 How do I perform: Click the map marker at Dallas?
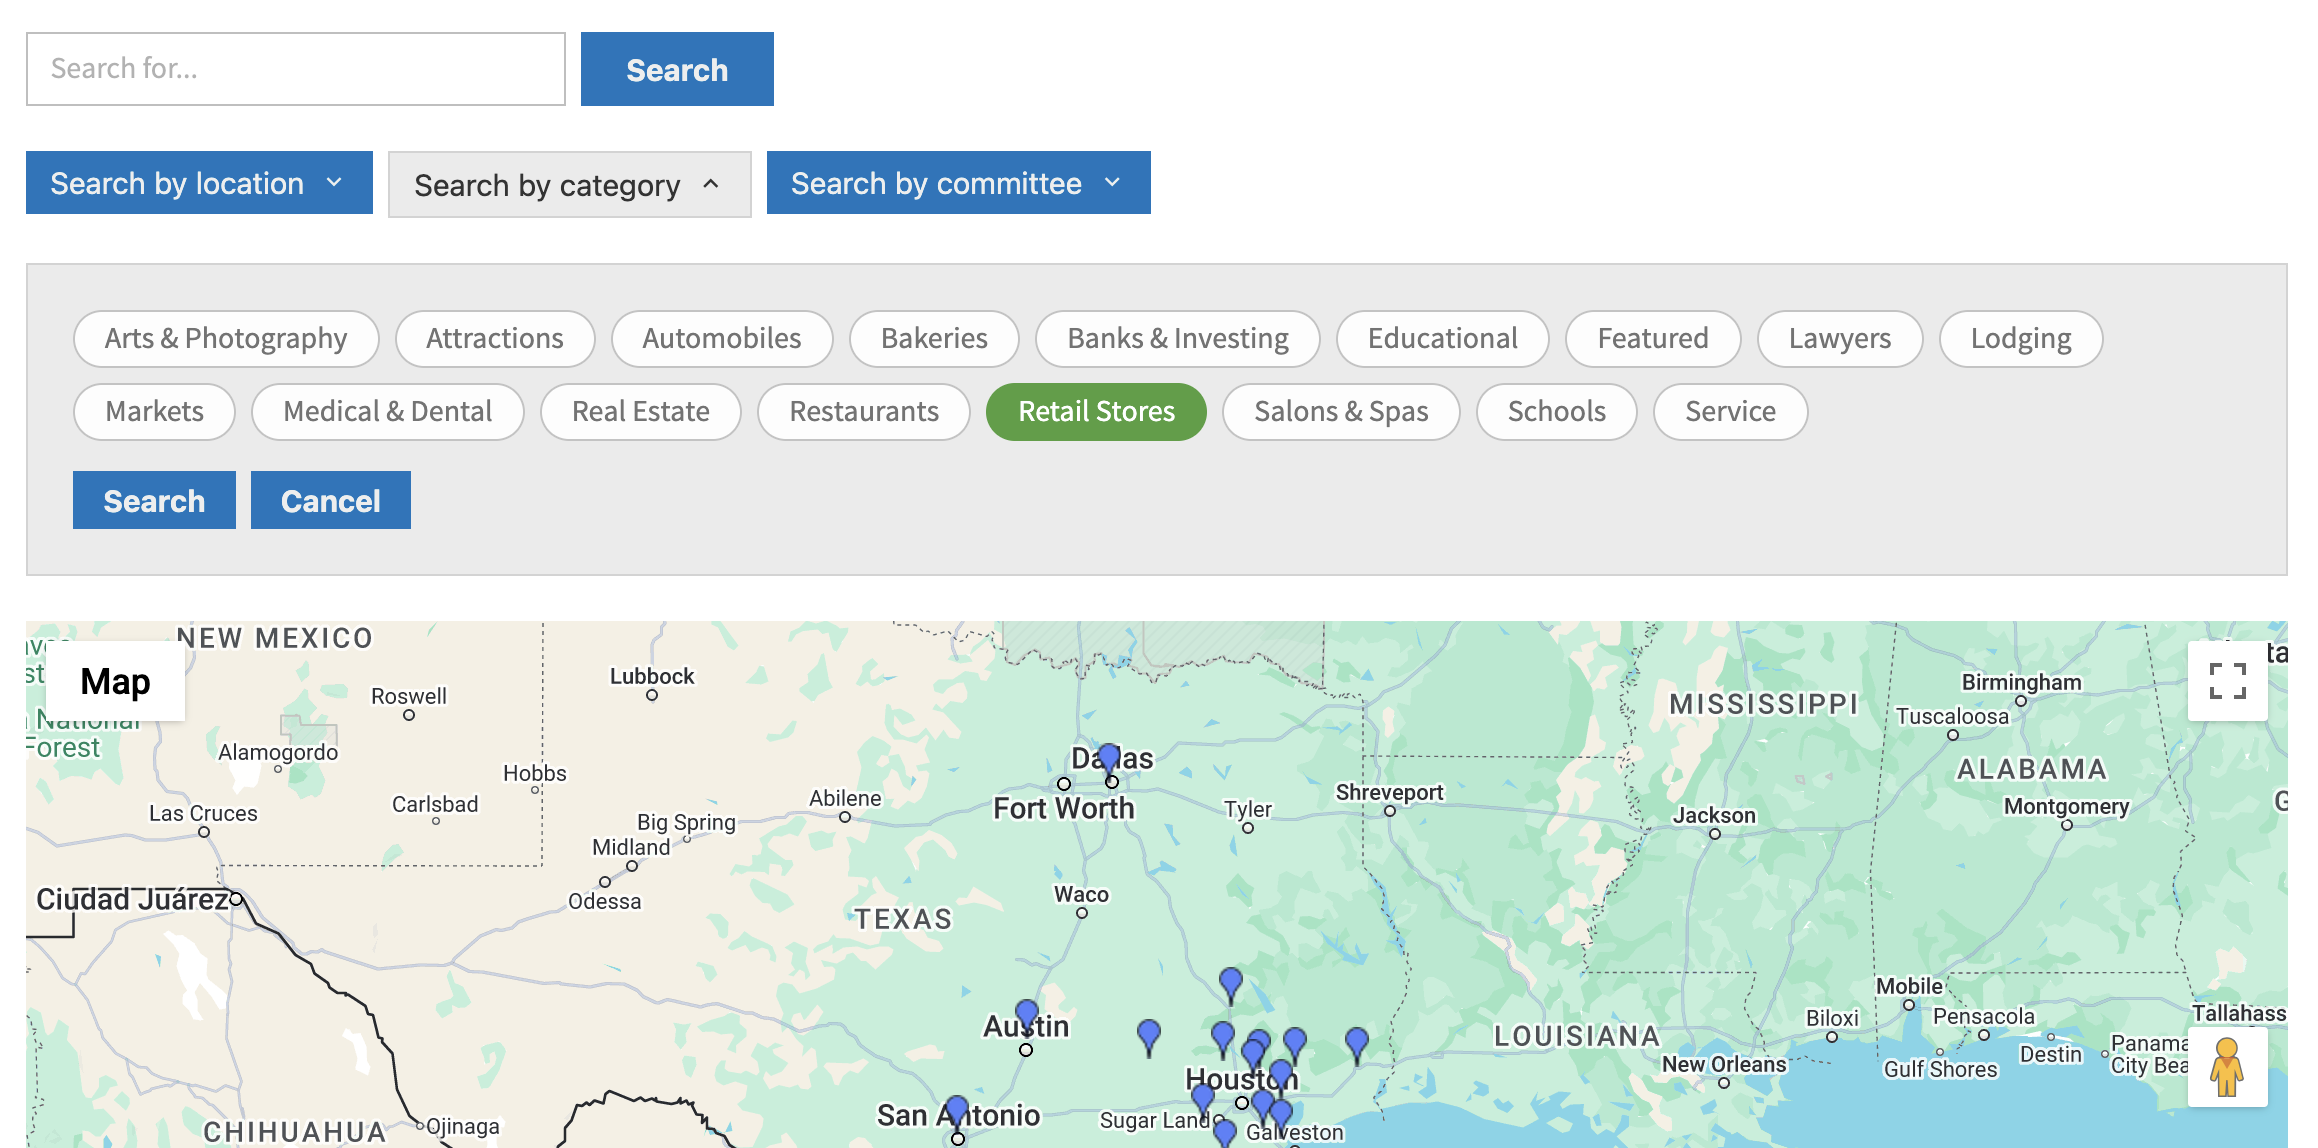(1108, 757)
